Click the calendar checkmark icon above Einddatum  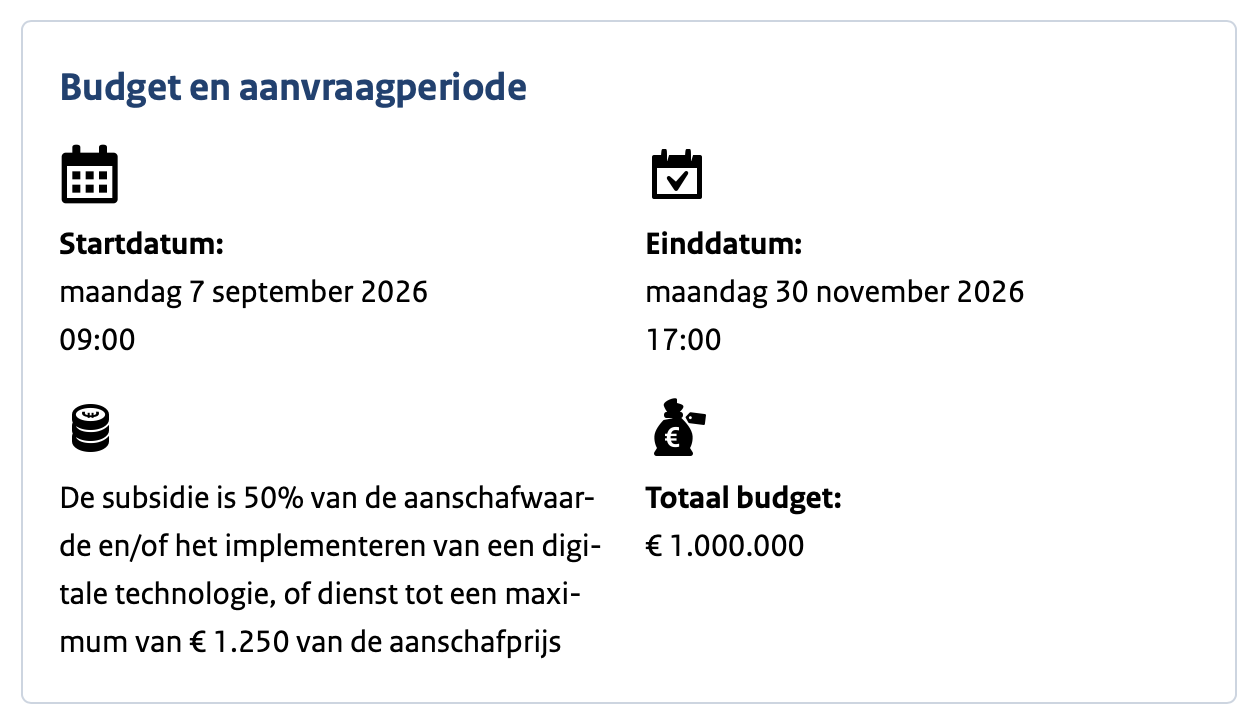tap(676, 174)
